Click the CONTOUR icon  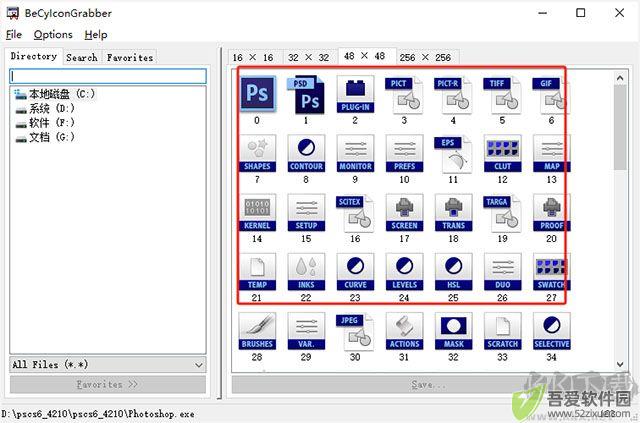306,154
